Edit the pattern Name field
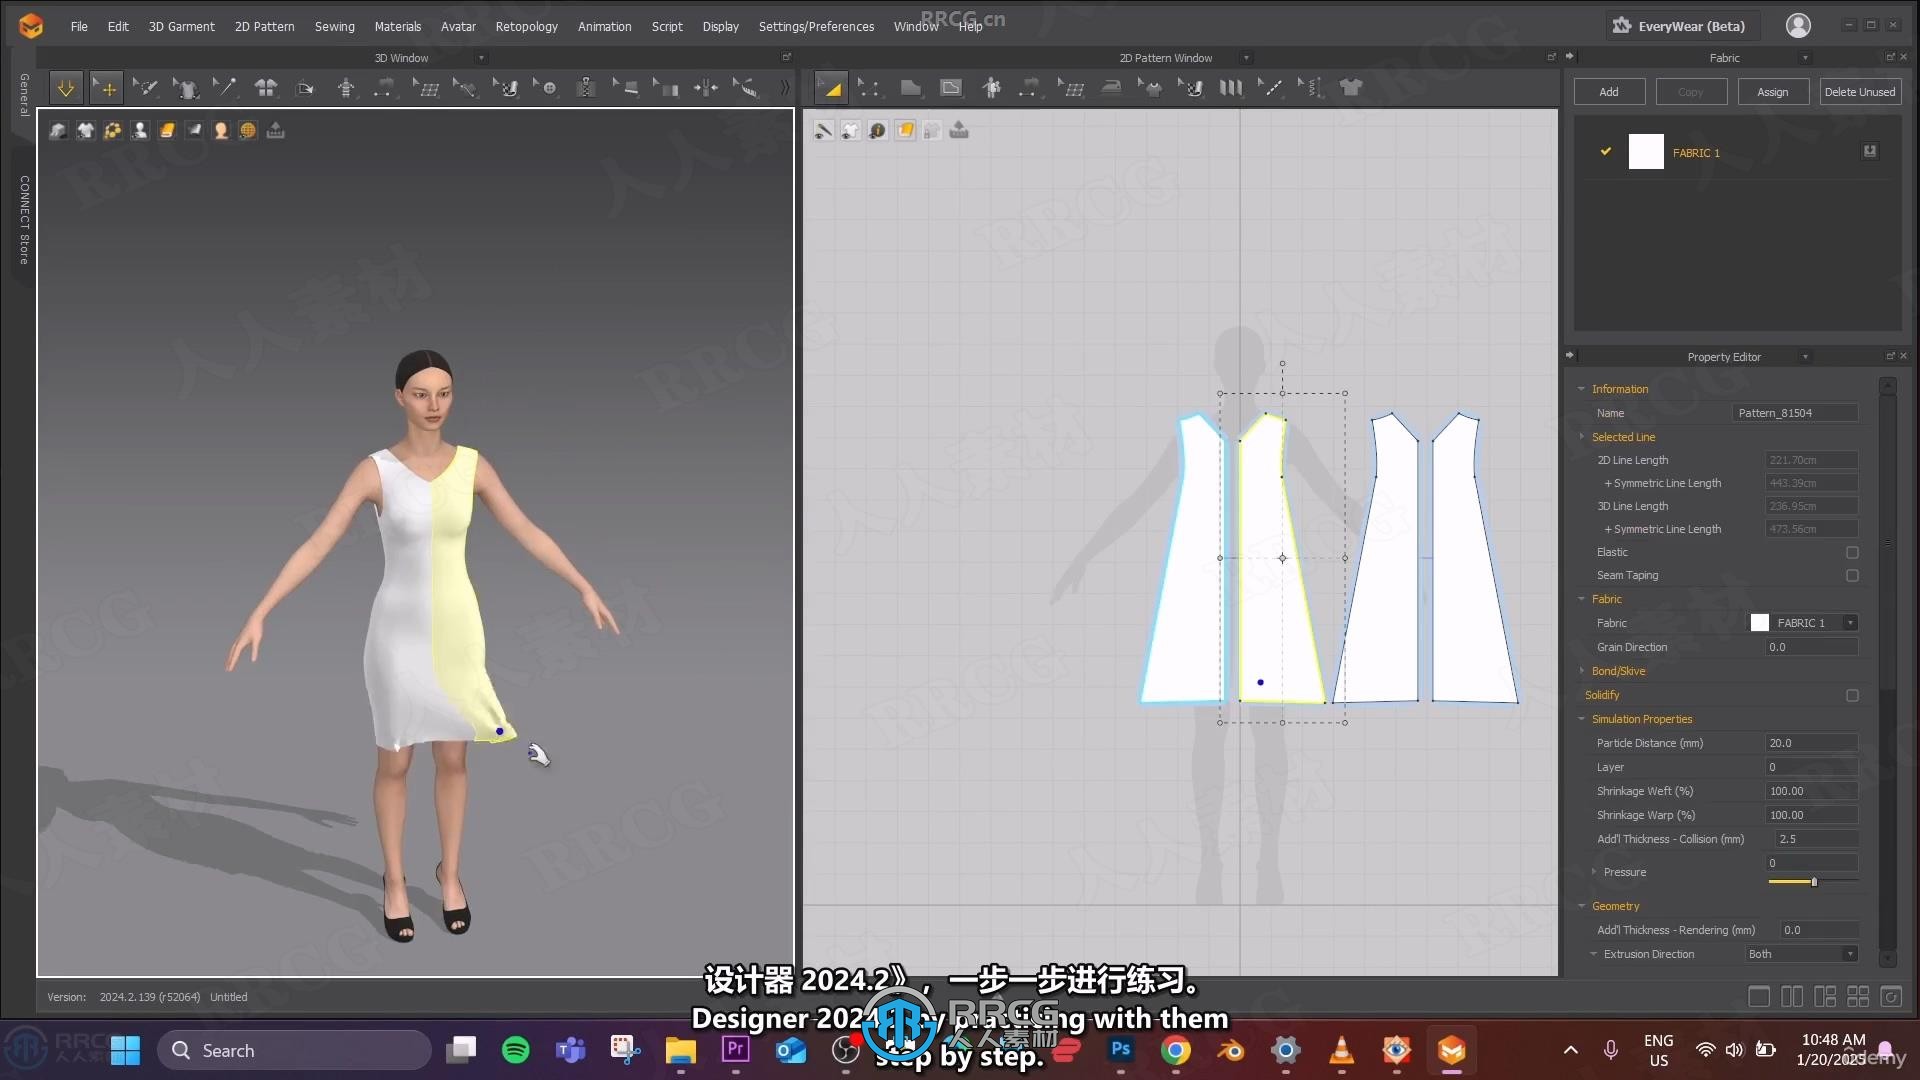 click(x=1795, y=413)
